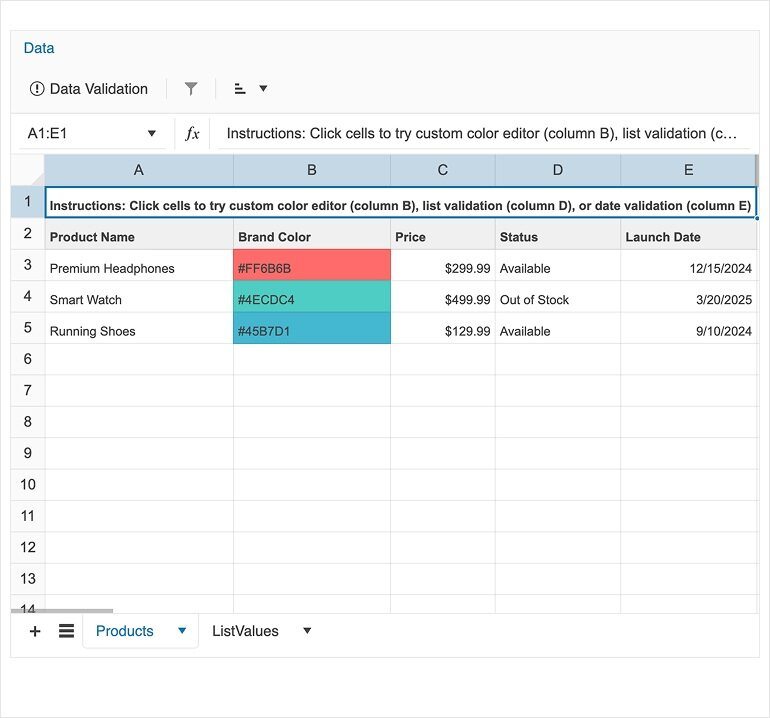
Task: Open the all sheets list icon
Action: click(x=66, y=631)
